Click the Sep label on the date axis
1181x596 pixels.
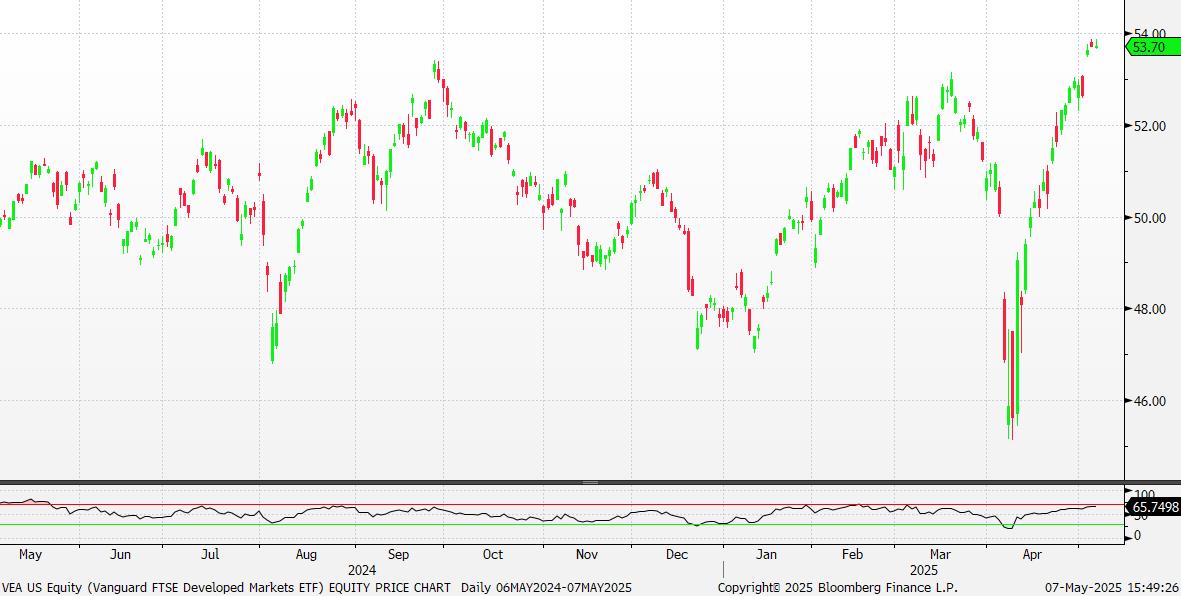398,555
